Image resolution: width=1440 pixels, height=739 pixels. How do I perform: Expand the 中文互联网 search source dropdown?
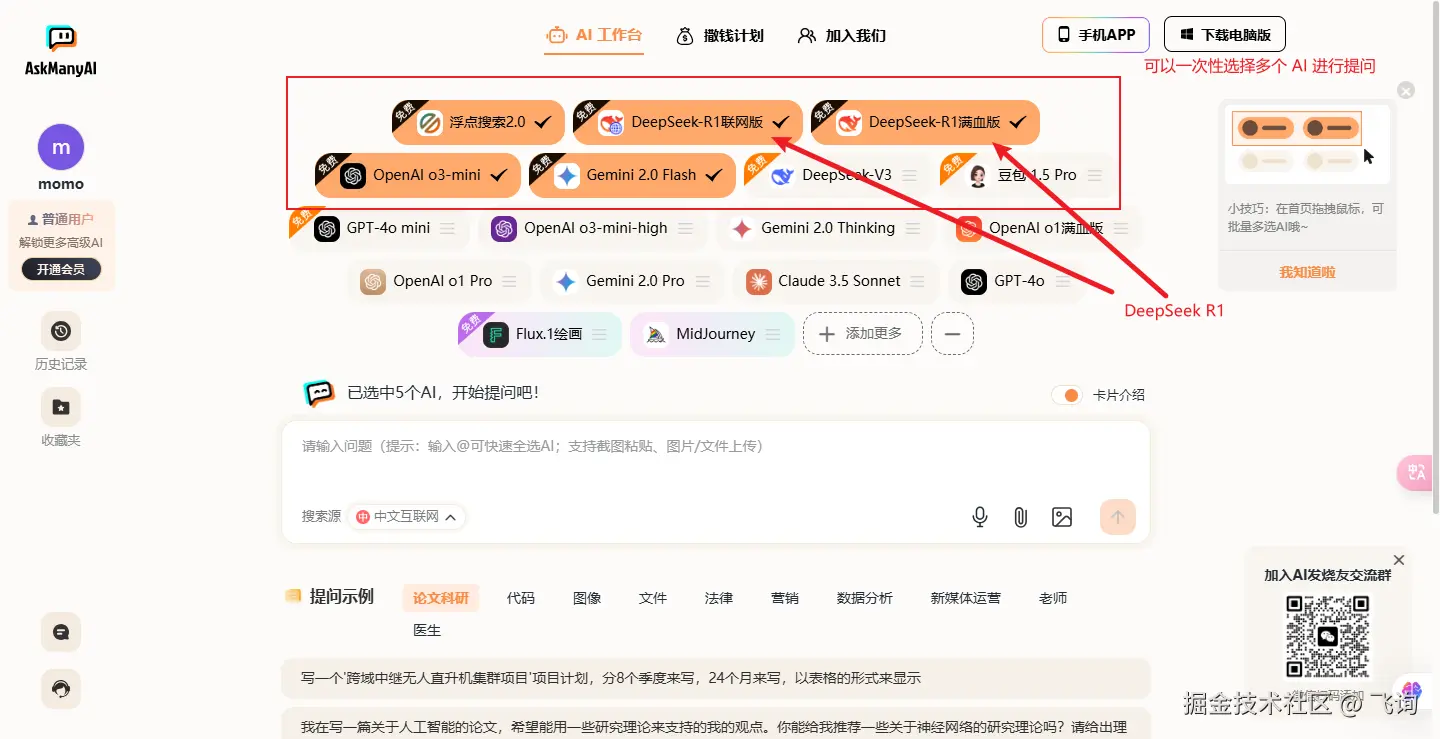(x=408, y=517)
